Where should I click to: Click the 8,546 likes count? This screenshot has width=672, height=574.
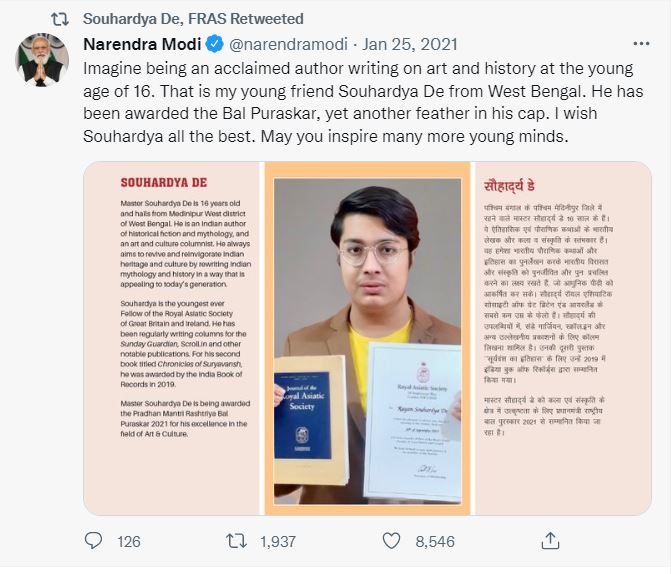[435, 541]
